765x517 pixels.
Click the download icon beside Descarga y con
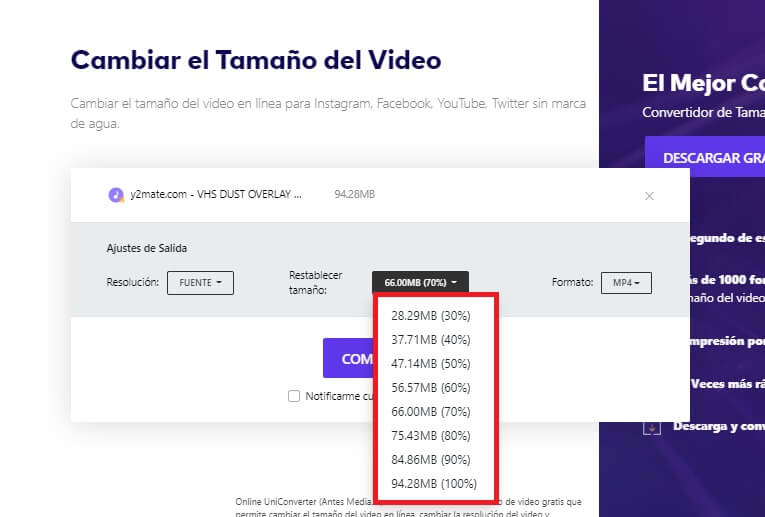click(x=652, y=427)
